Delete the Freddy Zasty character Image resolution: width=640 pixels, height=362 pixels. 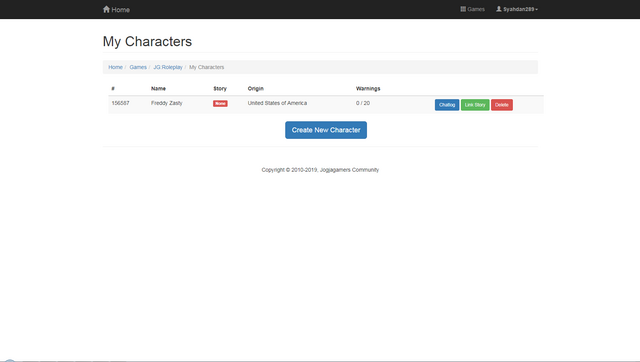point(502,105)
